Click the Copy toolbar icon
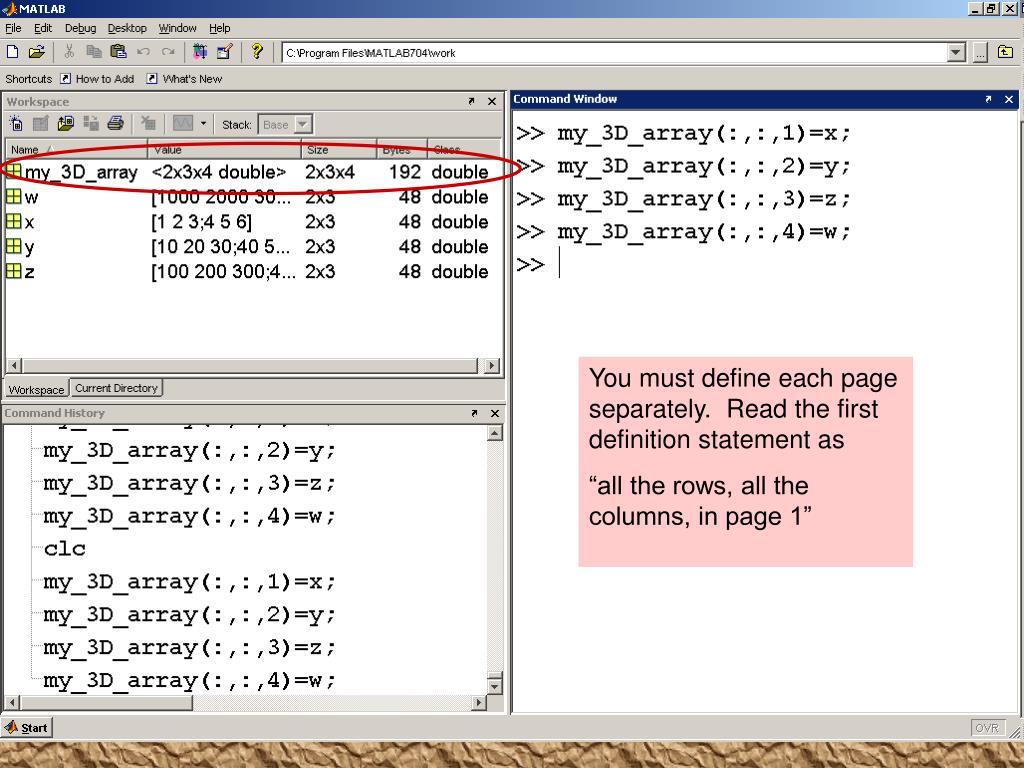This screenshot has width=1024, height=768. click(94, 52)
